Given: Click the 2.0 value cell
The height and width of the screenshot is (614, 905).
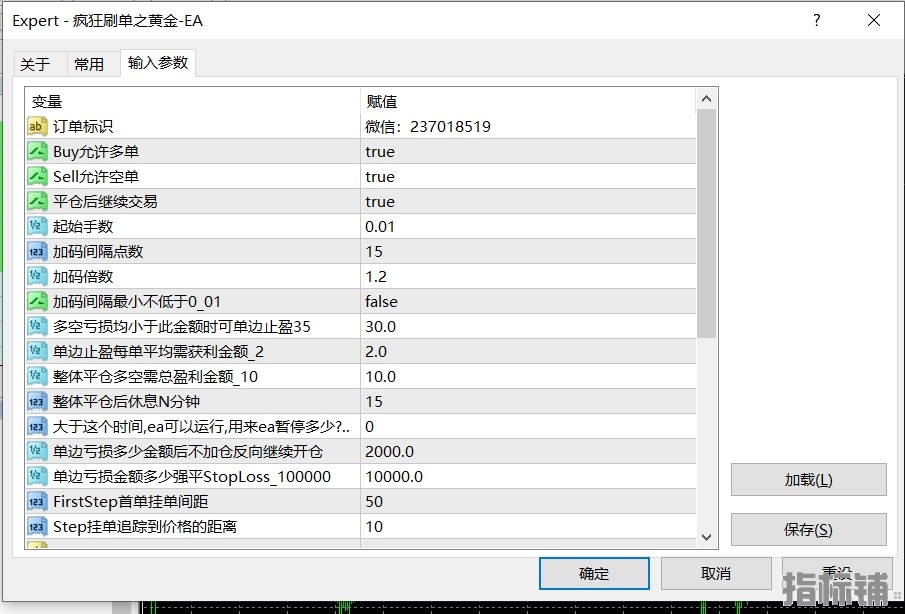Looking at the screenshot, I should (528, 351).
